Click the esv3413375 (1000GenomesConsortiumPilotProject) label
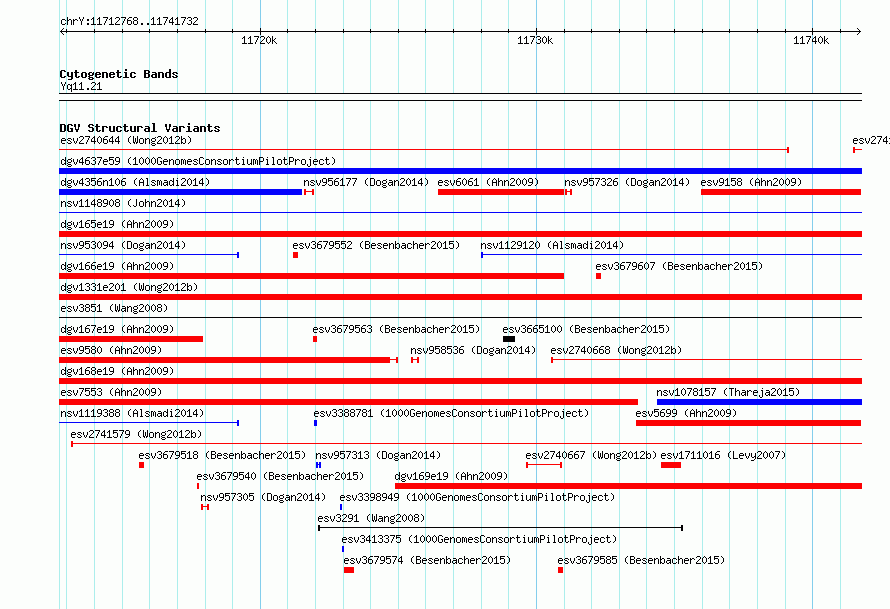 click(x=479, y=539)
